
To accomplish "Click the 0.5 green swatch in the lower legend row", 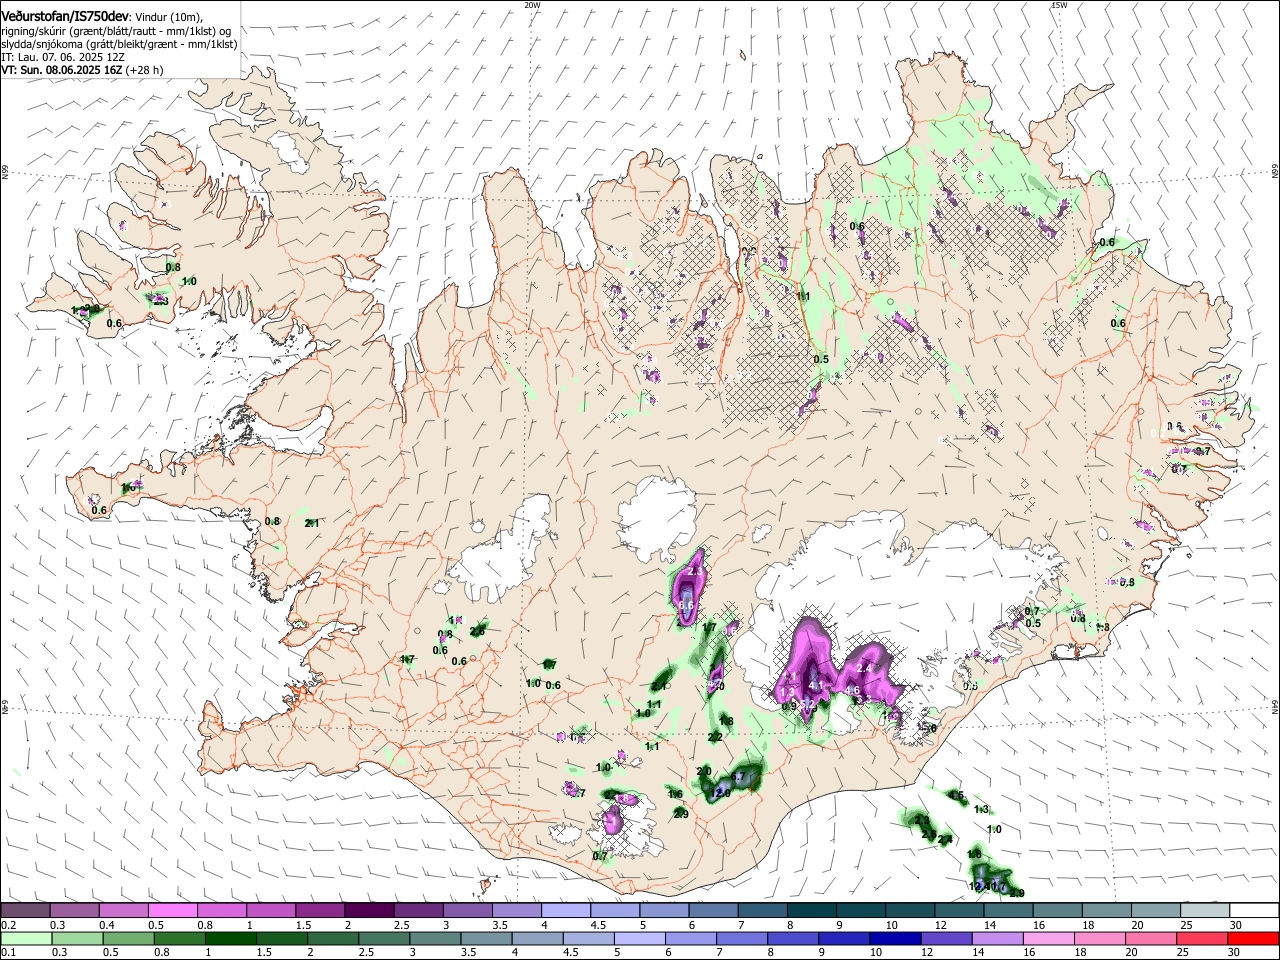I will 129,938.
